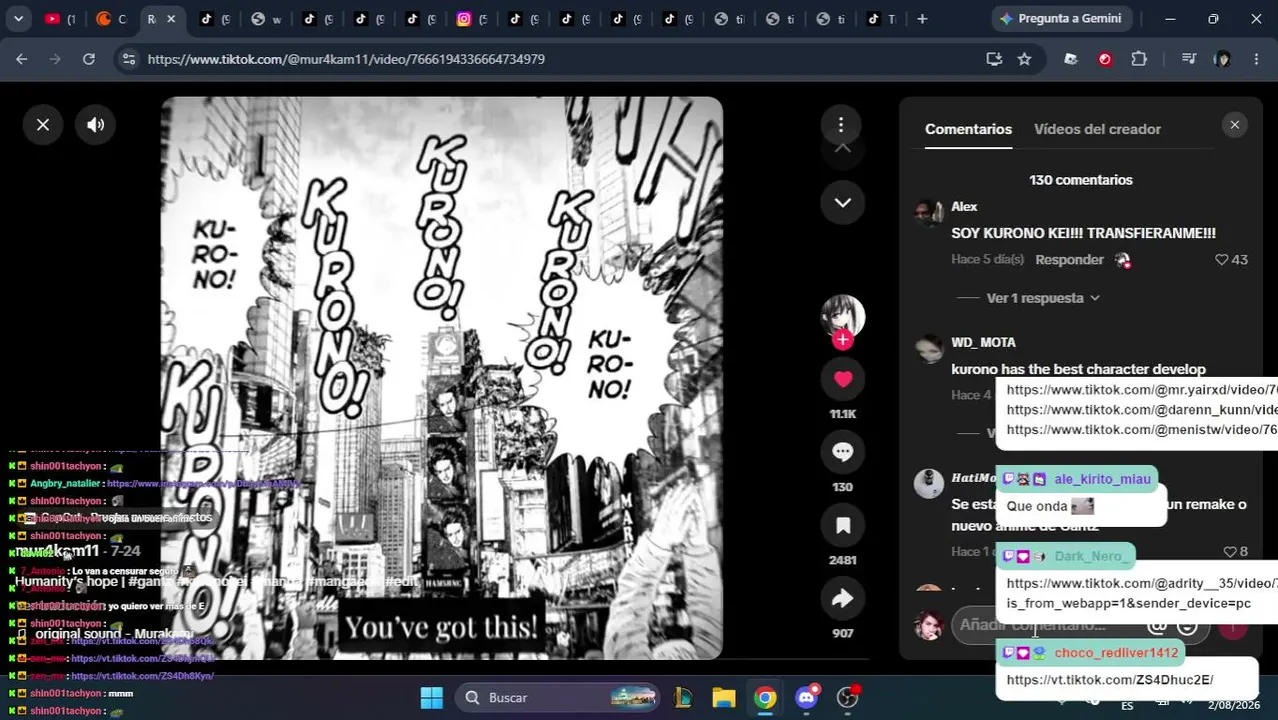
Task: Like Alex's comment heart
Action: 1221,260
